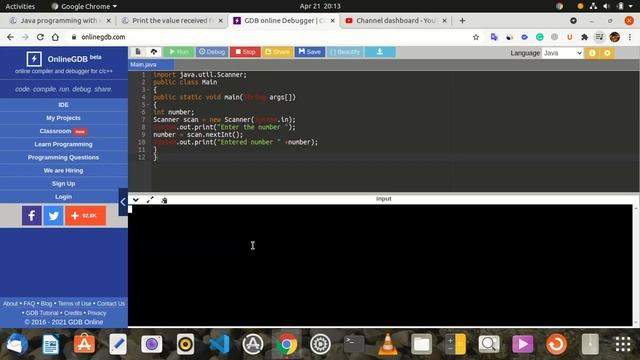Start the Debug session
640x360 pixels.
(211, 52)
